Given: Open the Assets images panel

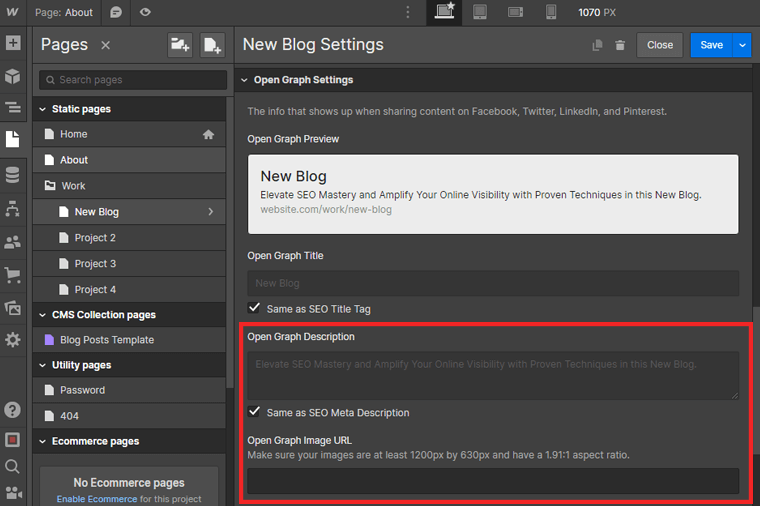Looking at the screenshot, I should (13, 308).
